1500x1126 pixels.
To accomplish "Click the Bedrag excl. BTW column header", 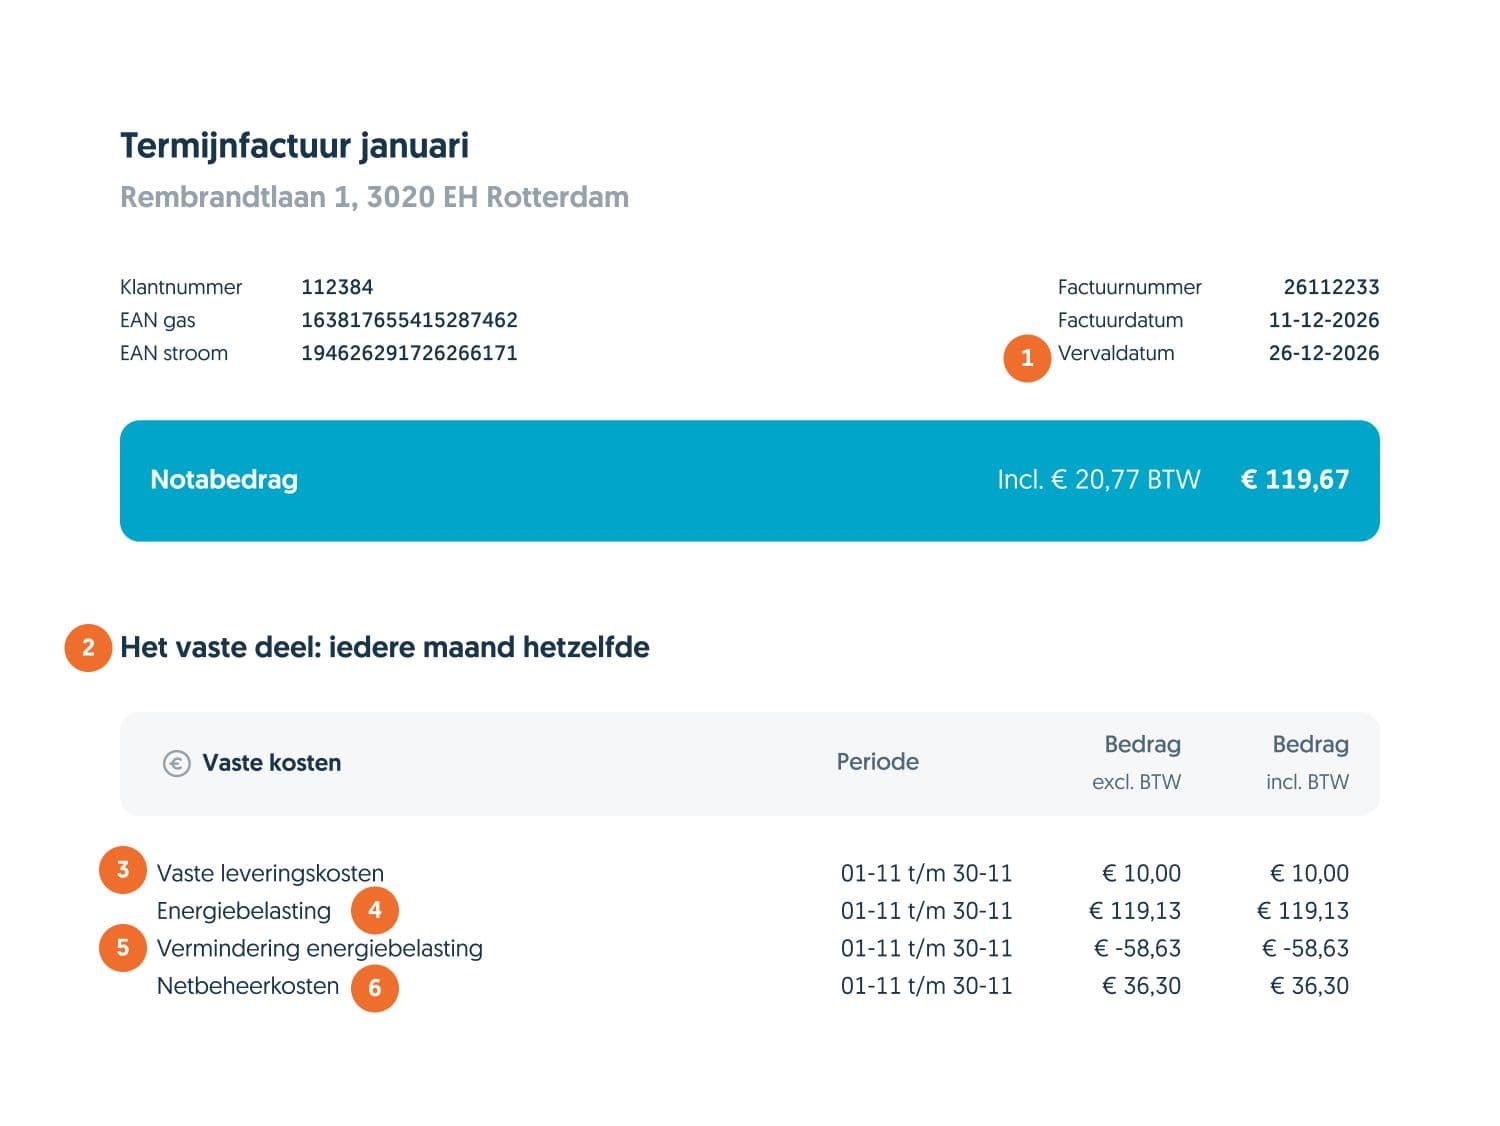I will click(1137, 763).
